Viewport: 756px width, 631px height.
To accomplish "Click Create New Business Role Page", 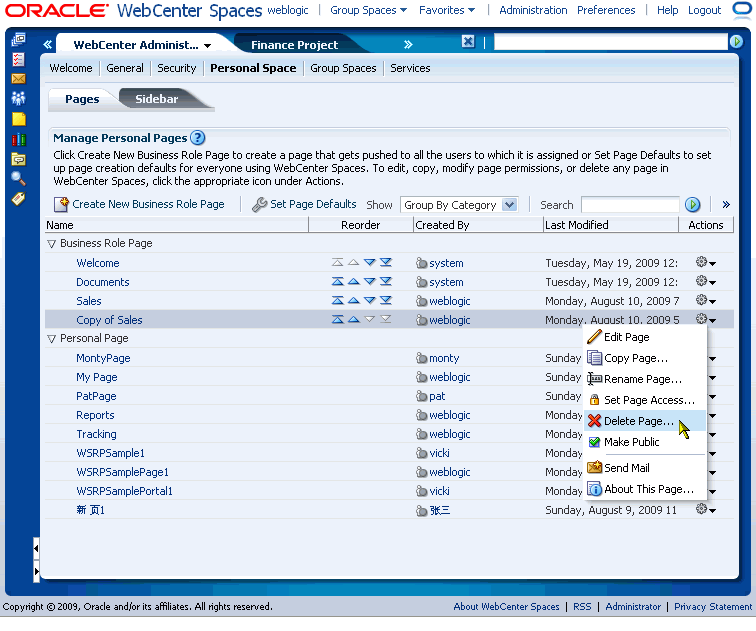I will (x=139, y=204).
